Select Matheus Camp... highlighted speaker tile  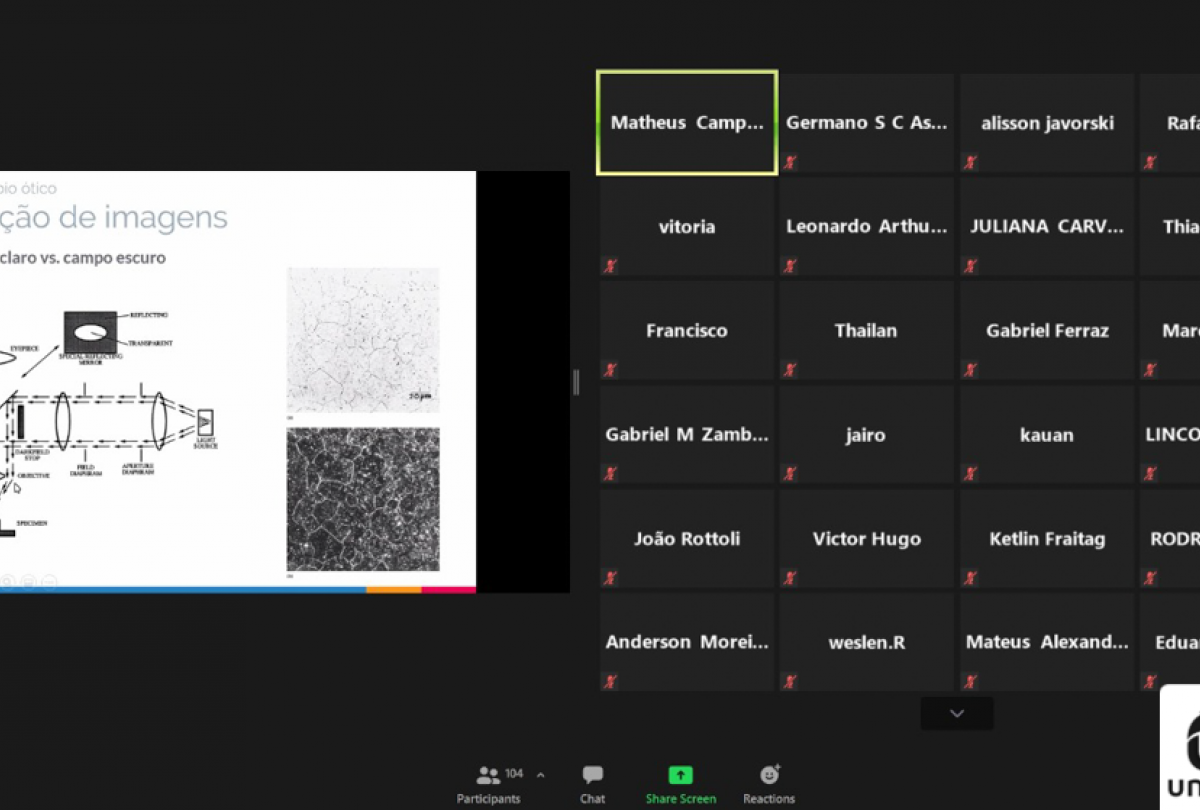tap(687, 123)
